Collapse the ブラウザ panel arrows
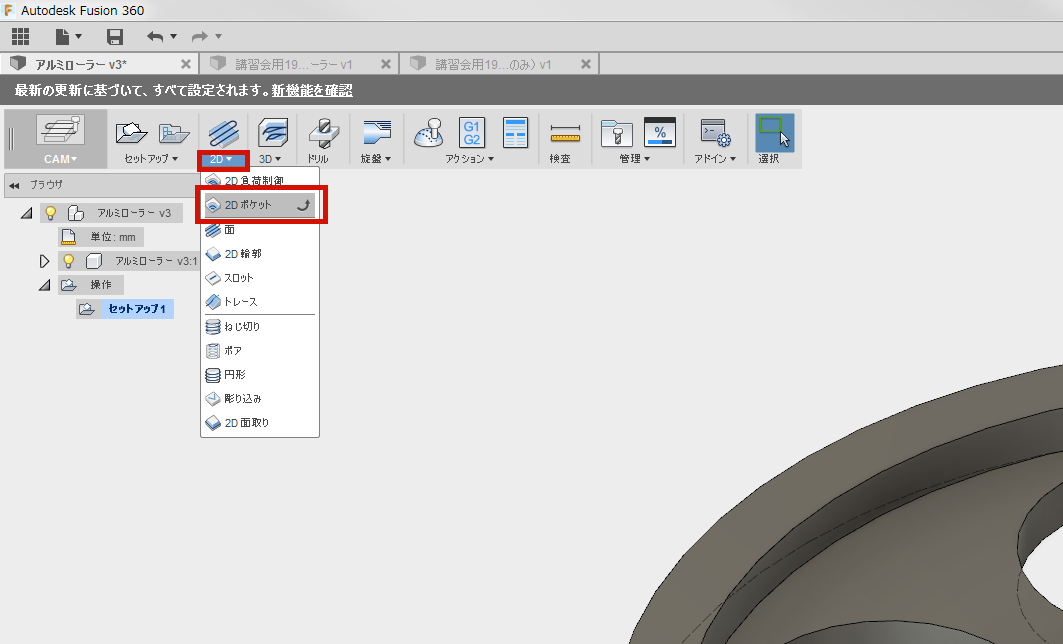The image size is (1063, 644). (14, 185)
